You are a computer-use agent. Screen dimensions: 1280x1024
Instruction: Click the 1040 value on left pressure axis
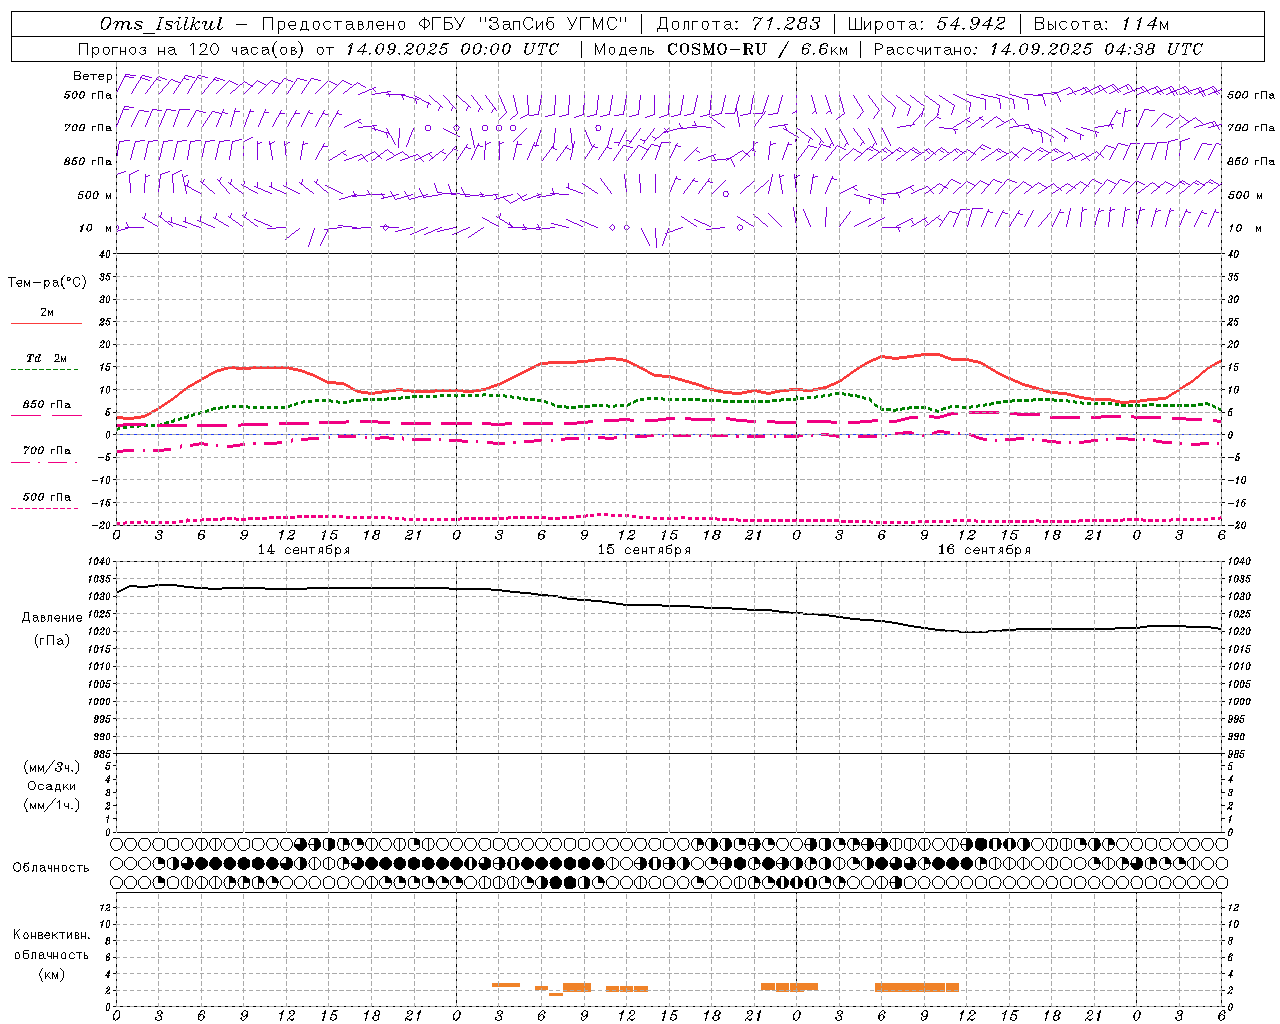pos(99,562)
